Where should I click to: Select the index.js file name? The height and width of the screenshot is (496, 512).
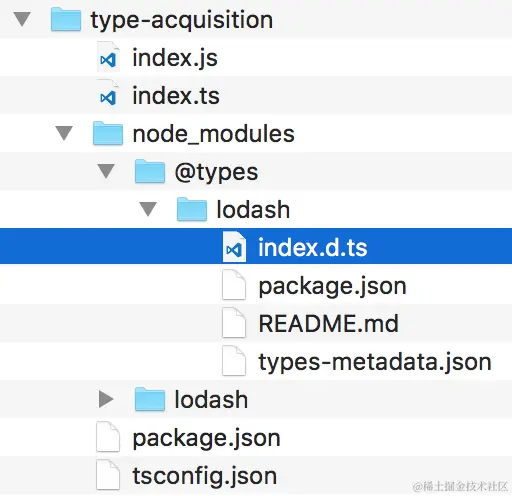click(x=175, y=58)
